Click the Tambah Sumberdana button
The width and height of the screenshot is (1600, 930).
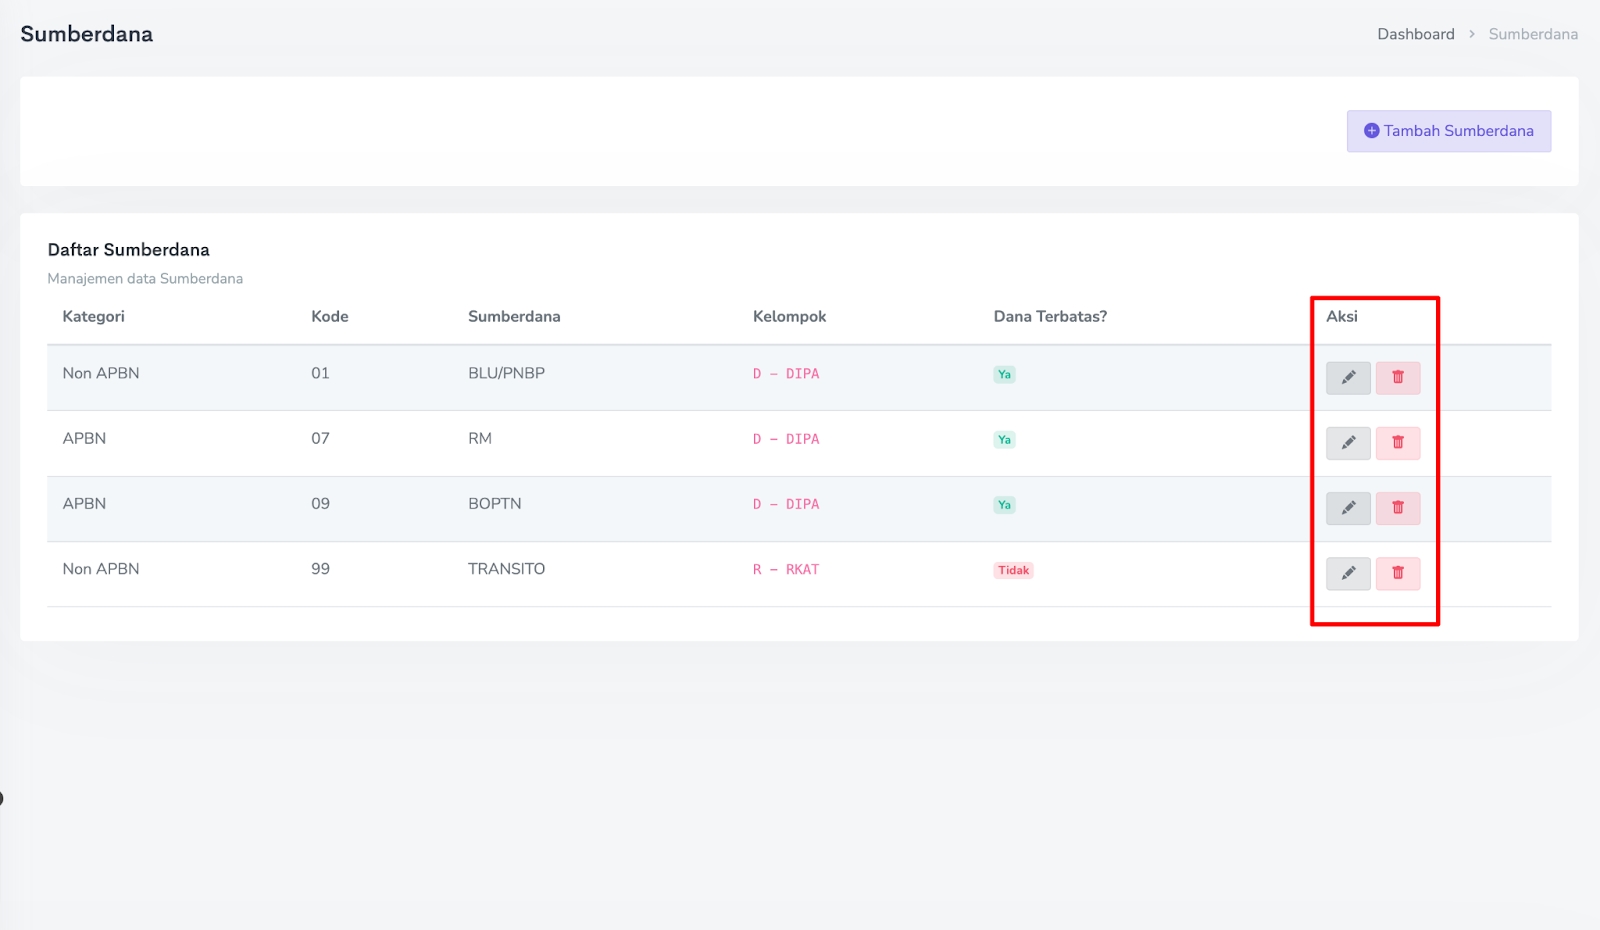click(x=1448, y=131)
